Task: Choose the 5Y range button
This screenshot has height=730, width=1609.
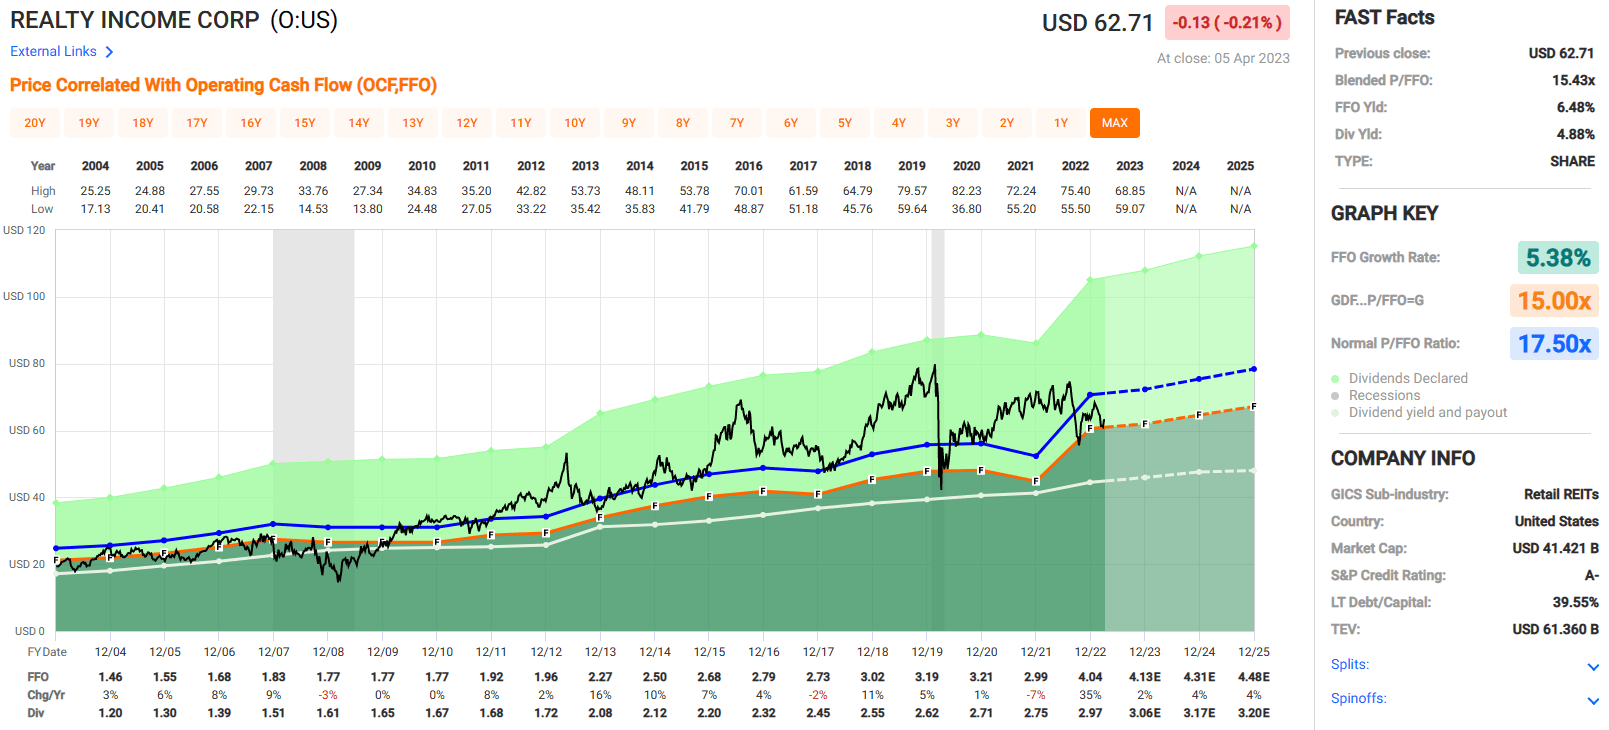Action: 845,123
